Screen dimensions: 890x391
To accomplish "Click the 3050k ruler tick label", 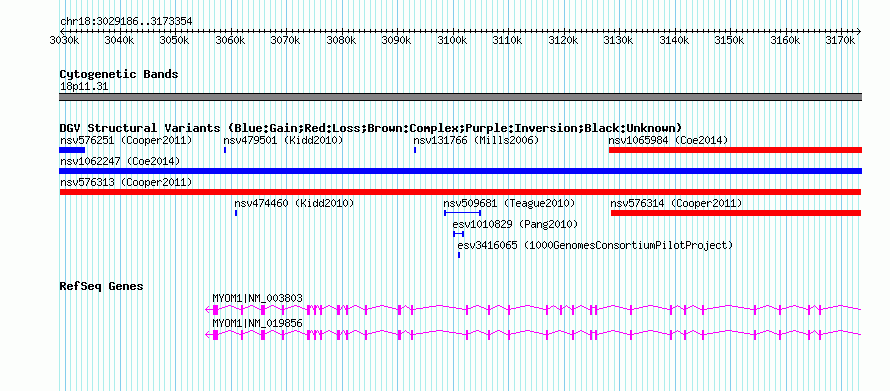I will click(x=175, y=41).
